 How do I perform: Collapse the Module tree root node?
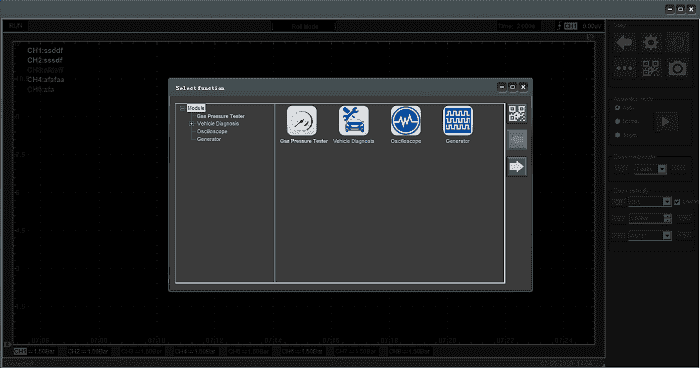pos(182,108)
